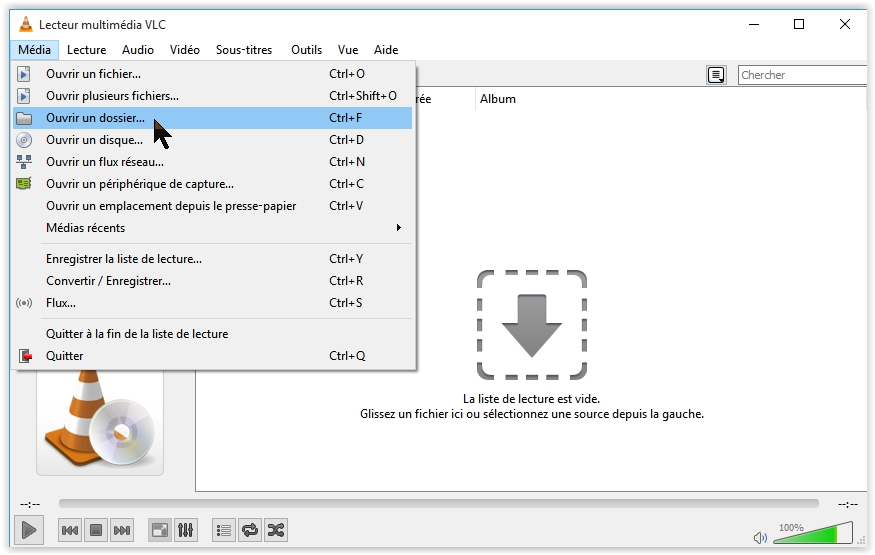Toggle shuffle random playback
This screenshot has width=875, height=555.
(x=276, y=530)
